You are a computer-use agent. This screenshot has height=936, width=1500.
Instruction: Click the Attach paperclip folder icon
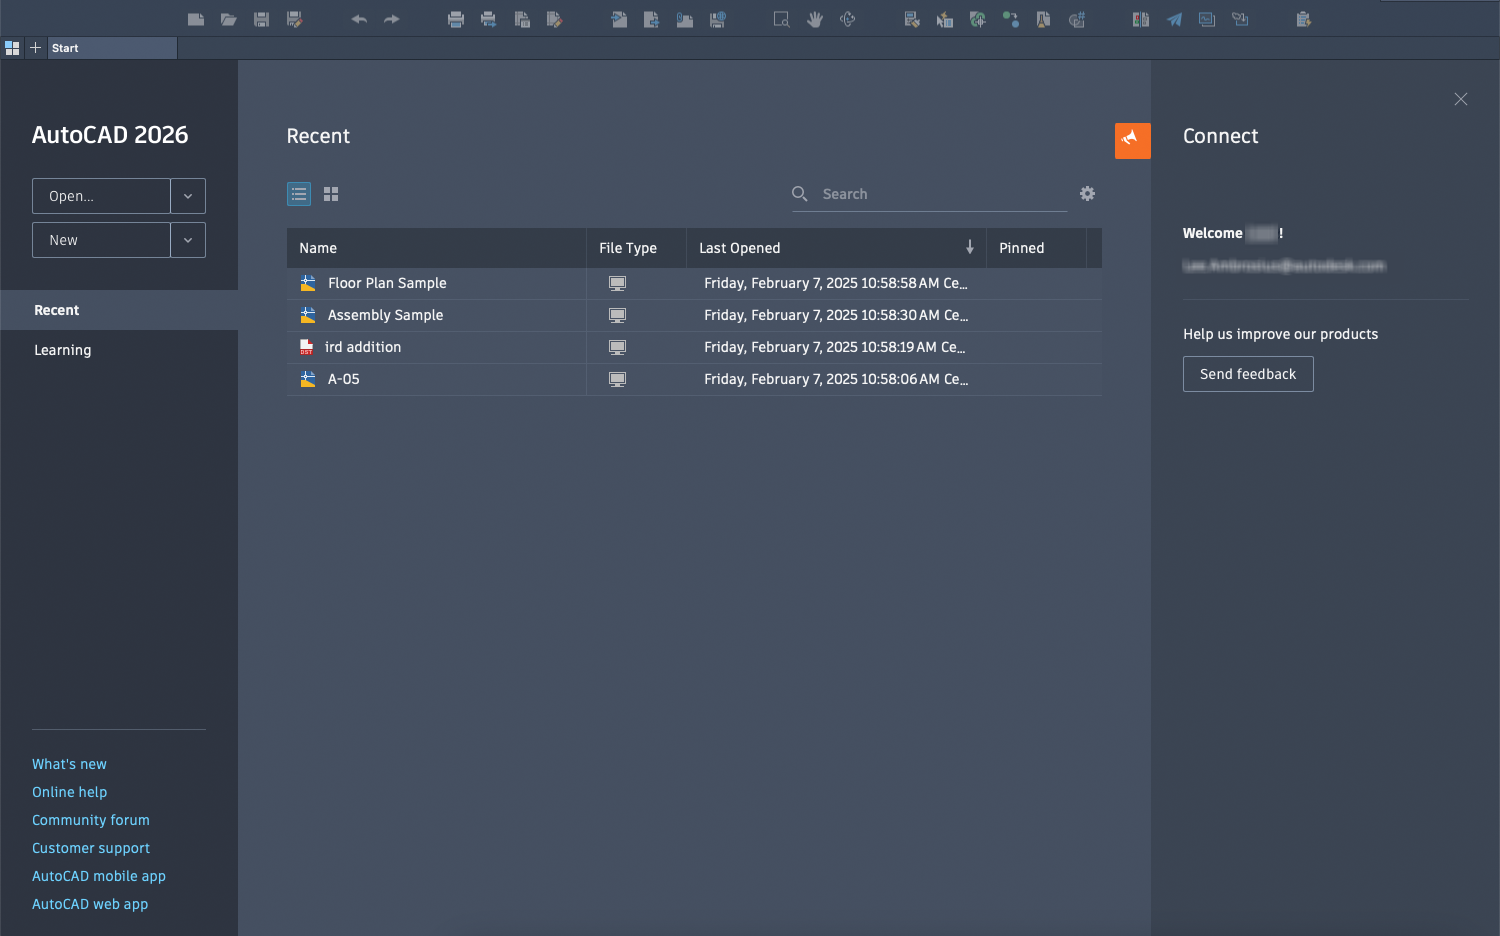click(685, 19)
